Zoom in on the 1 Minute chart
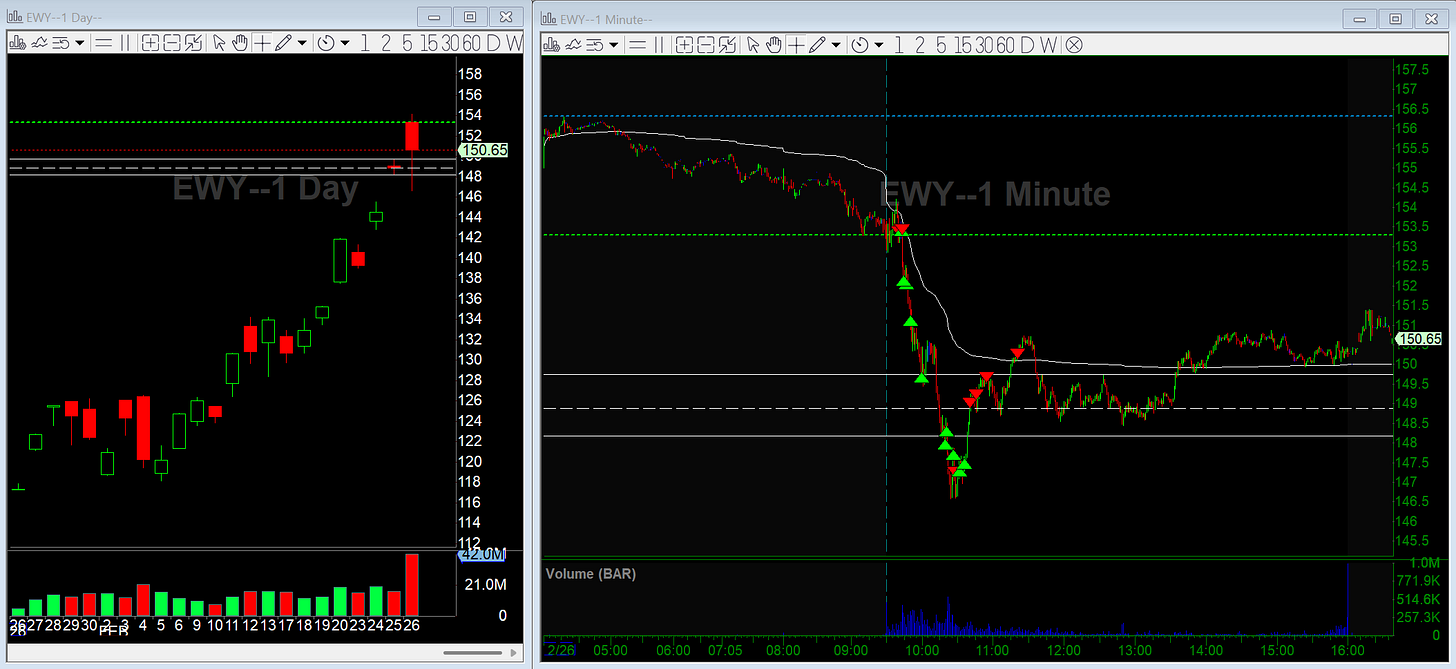This screenshot has height=669, width=1456. tap(684, 45)
